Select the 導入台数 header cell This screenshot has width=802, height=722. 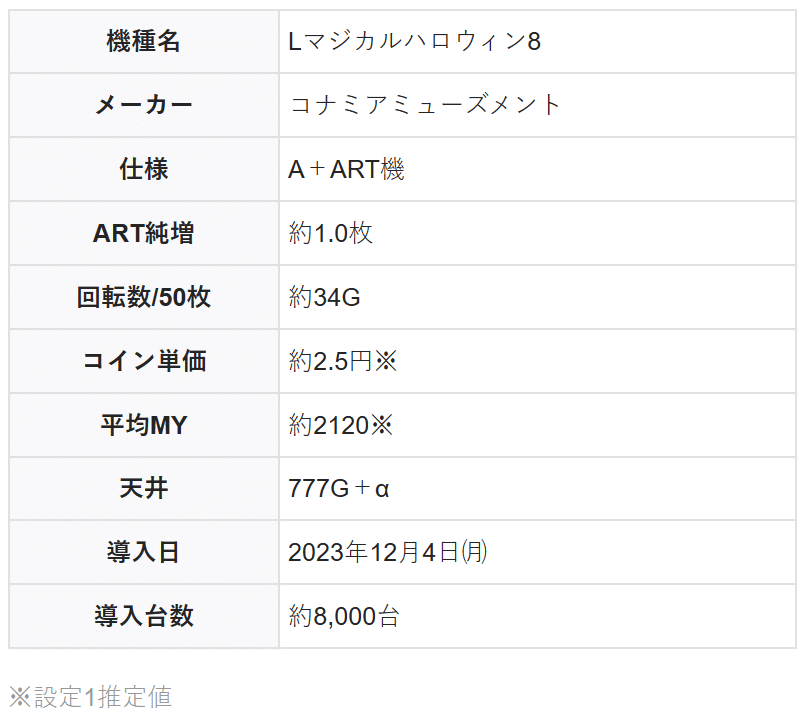144,616
